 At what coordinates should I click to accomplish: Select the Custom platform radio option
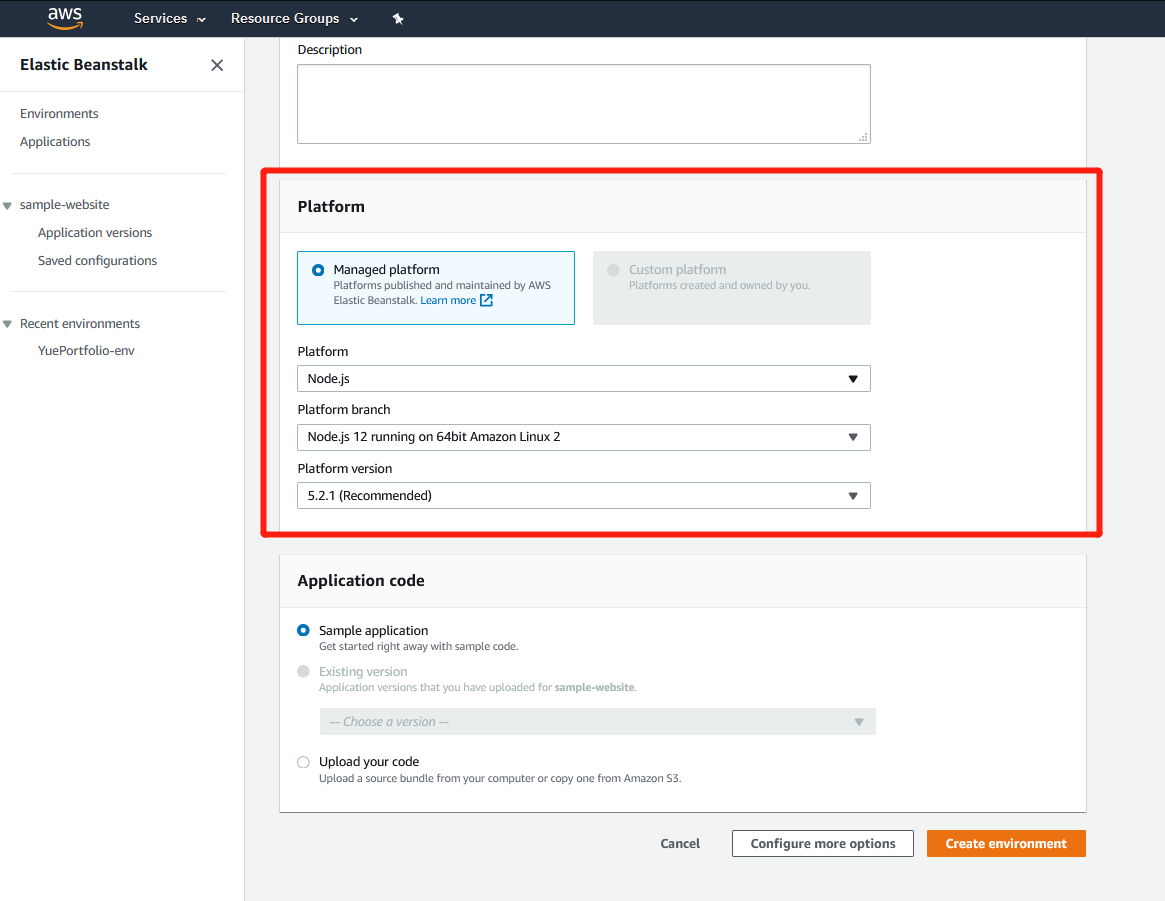point(613,270)
